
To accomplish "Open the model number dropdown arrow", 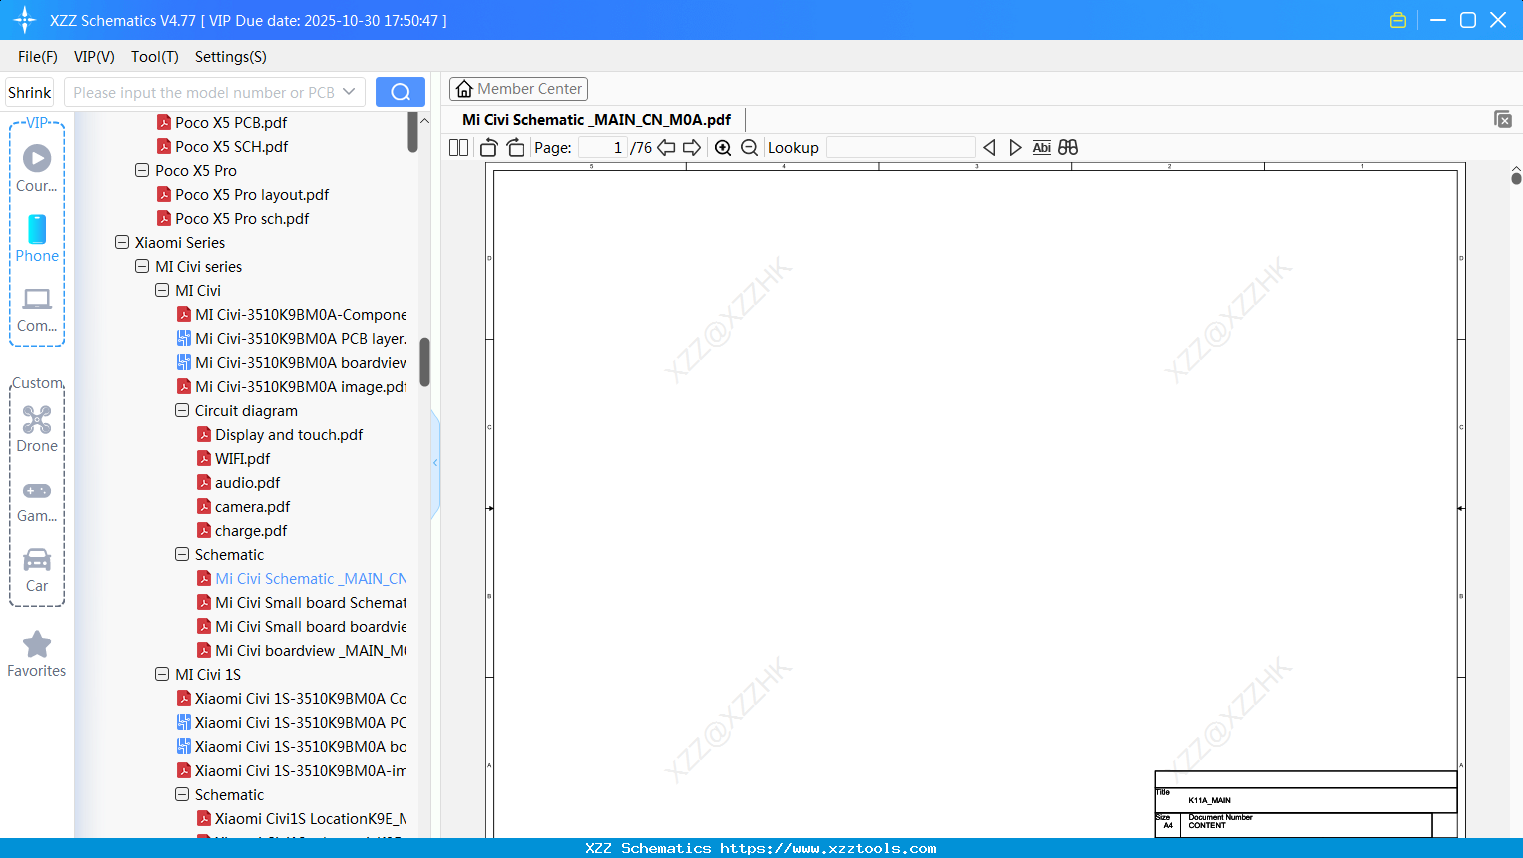I will pos(349,92).
